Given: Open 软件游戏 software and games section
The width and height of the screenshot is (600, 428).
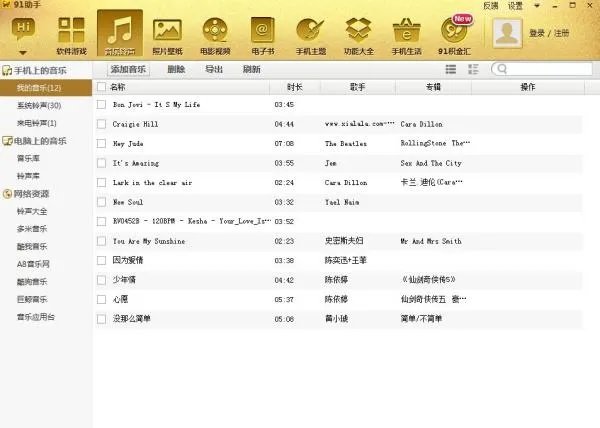Looking at the screenshot, I should point(72,36).
